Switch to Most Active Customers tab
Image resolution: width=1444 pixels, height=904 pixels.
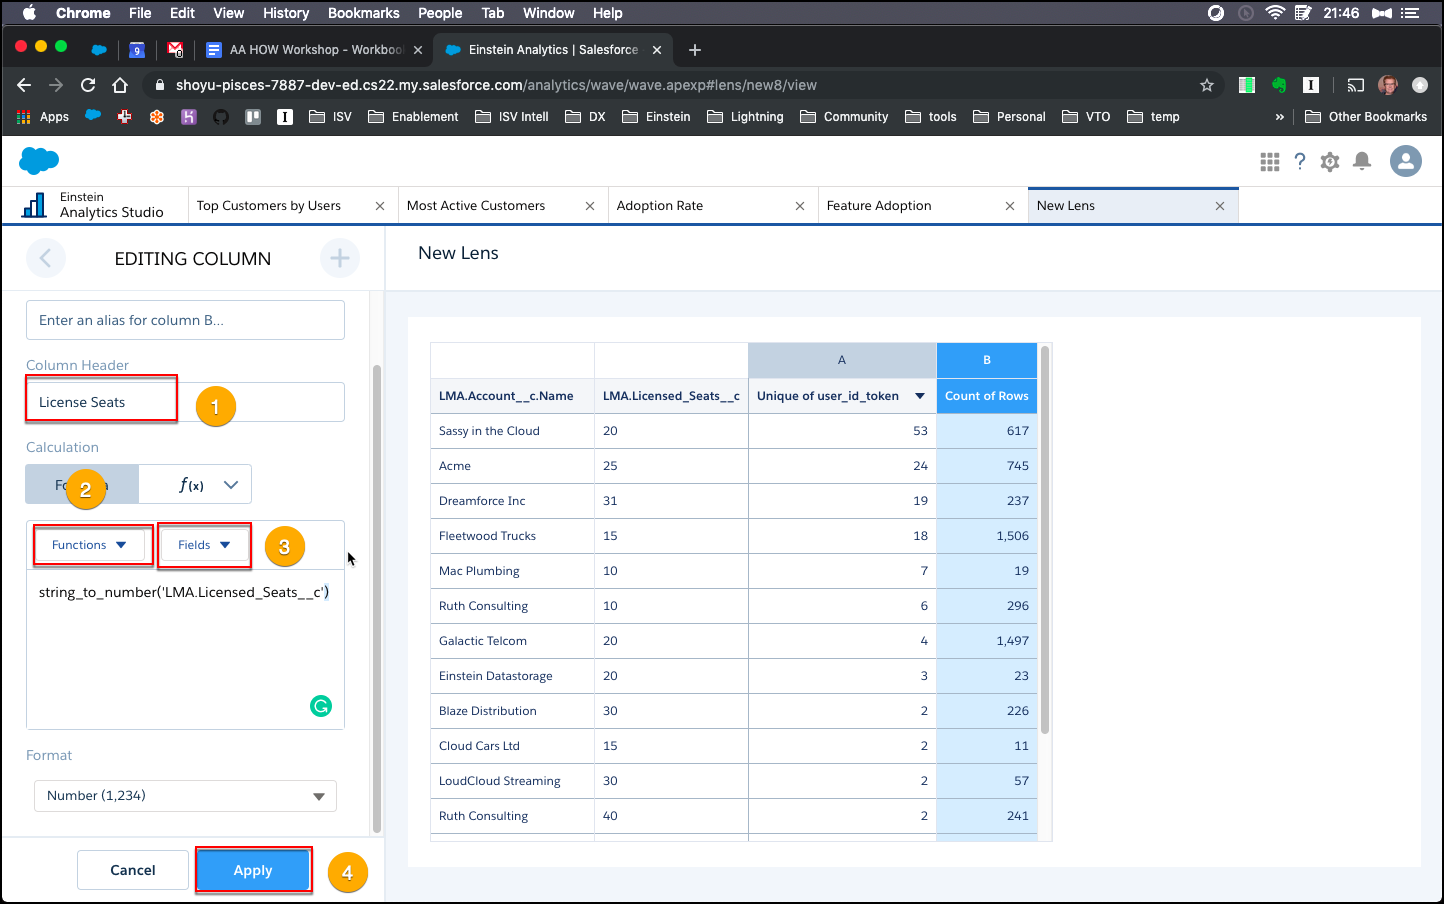(x=476, y=206)
